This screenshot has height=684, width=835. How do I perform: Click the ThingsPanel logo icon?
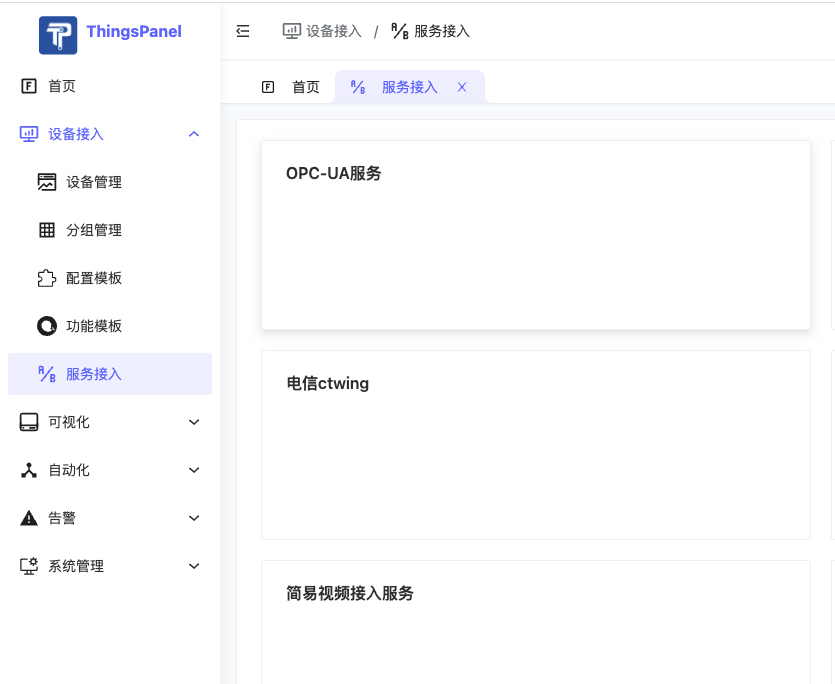(x=58, y=35)
